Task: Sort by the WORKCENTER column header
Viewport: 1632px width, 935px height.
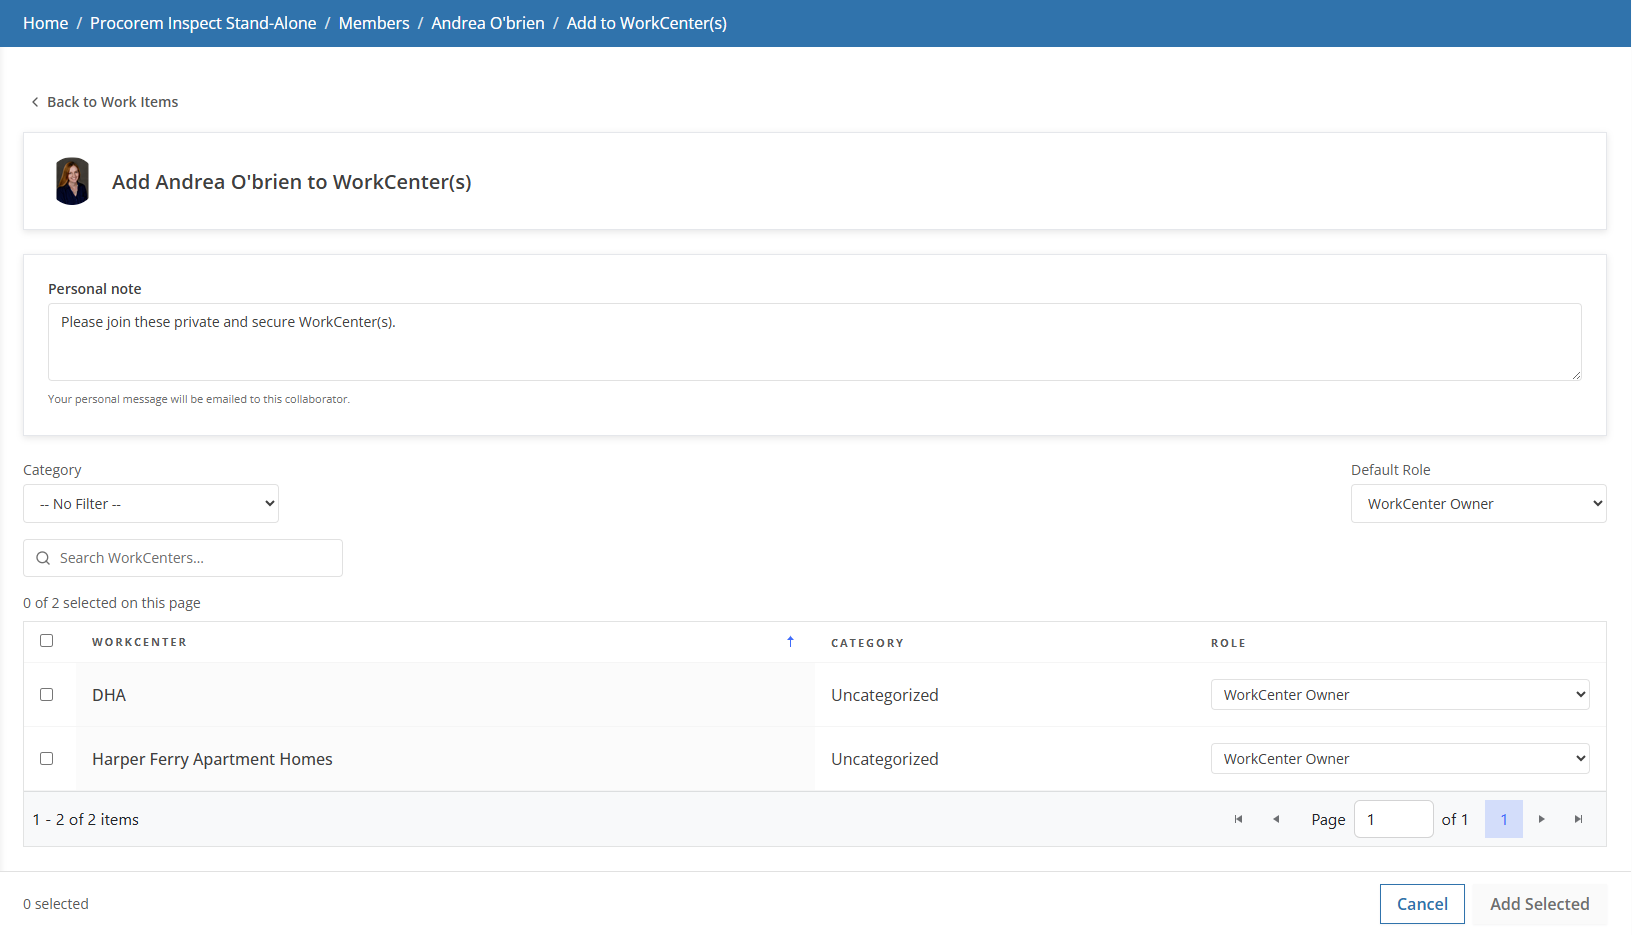Action: click(x=139, y=642)
